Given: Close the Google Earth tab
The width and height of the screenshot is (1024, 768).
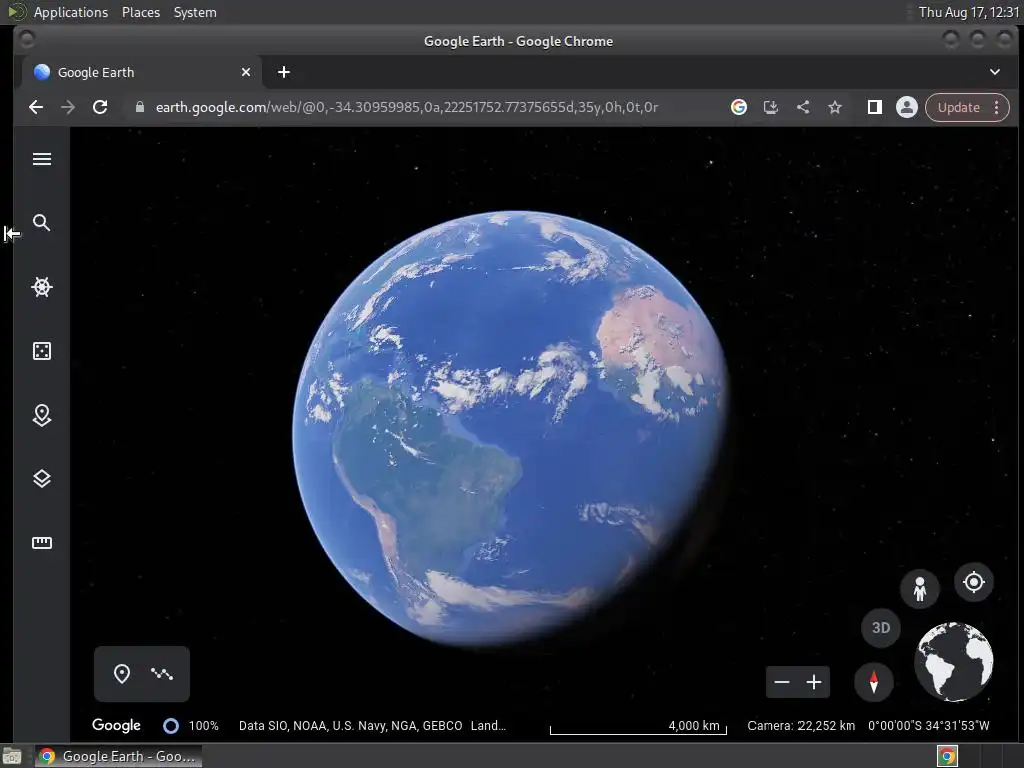Looking at the screenshot, I should [246, 72].
